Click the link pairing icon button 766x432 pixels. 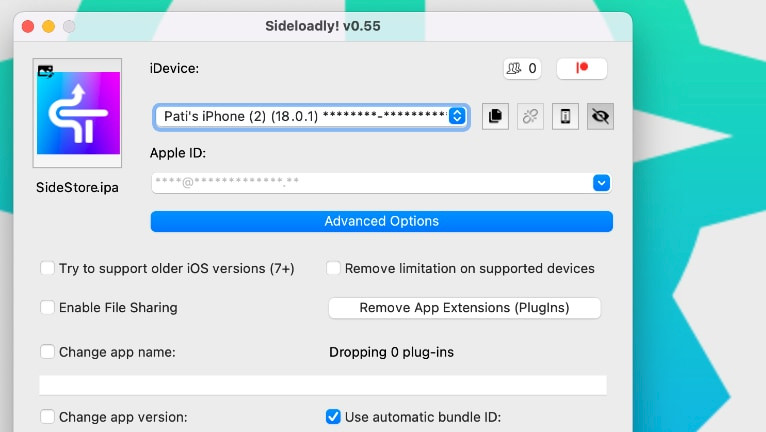[x=531, y=116]
